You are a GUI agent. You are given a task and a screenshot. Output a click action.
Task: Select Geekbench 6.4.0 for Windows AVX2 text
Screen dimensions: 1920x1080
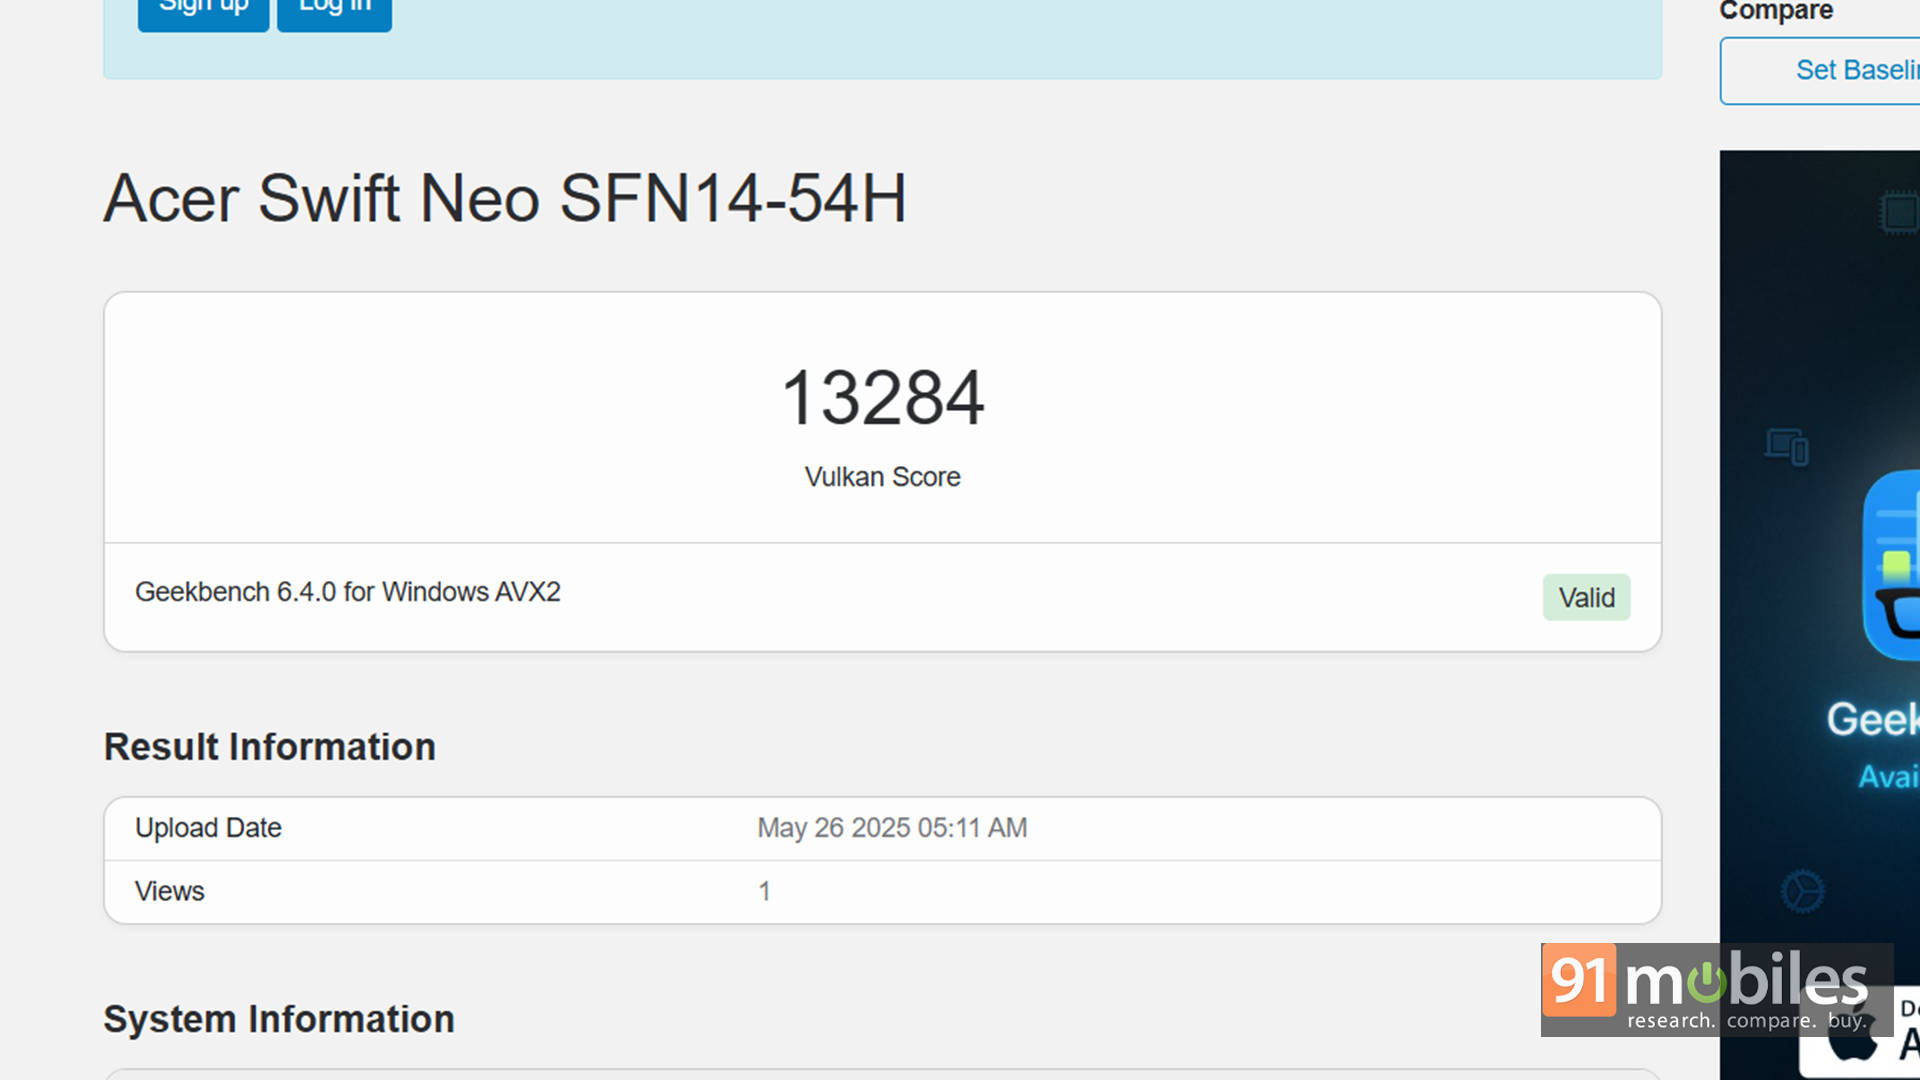tap(348, 592)
